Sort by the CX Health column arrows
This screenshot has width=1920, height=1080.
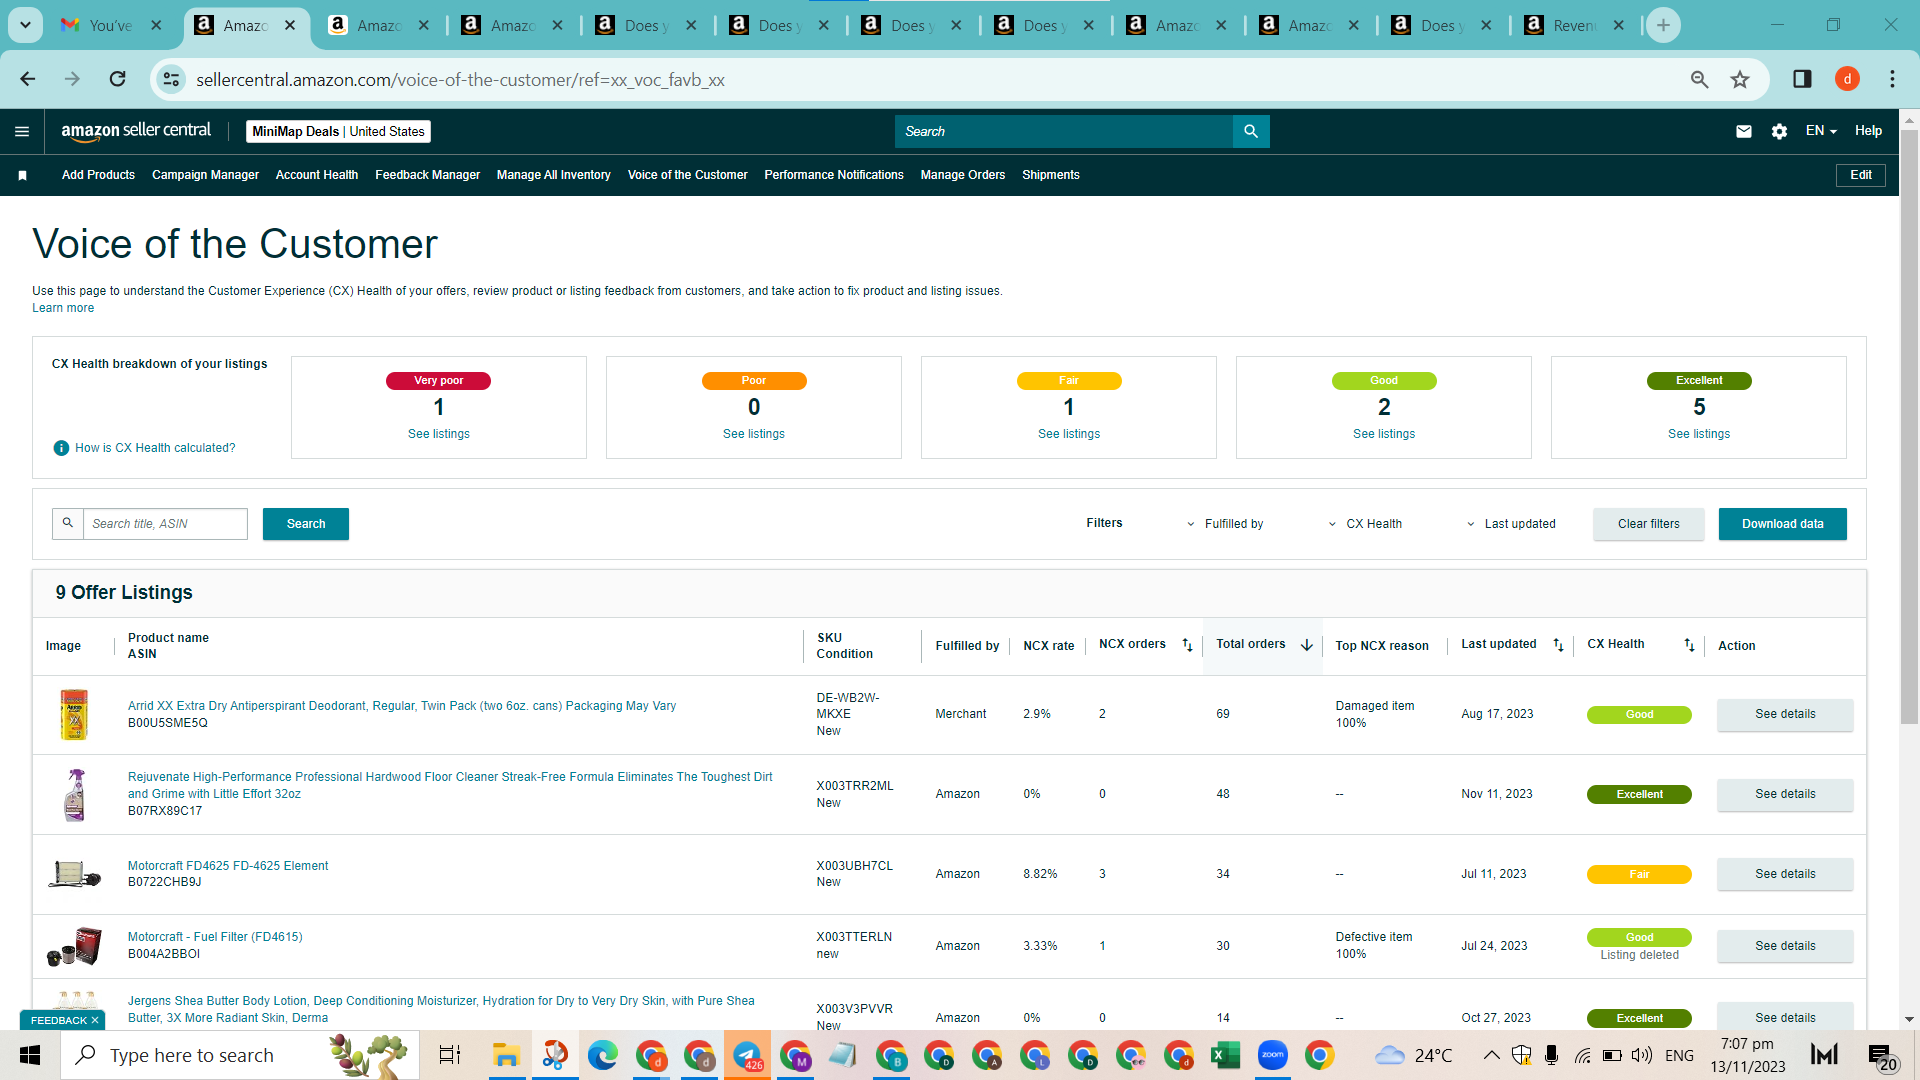point(1689,645)
